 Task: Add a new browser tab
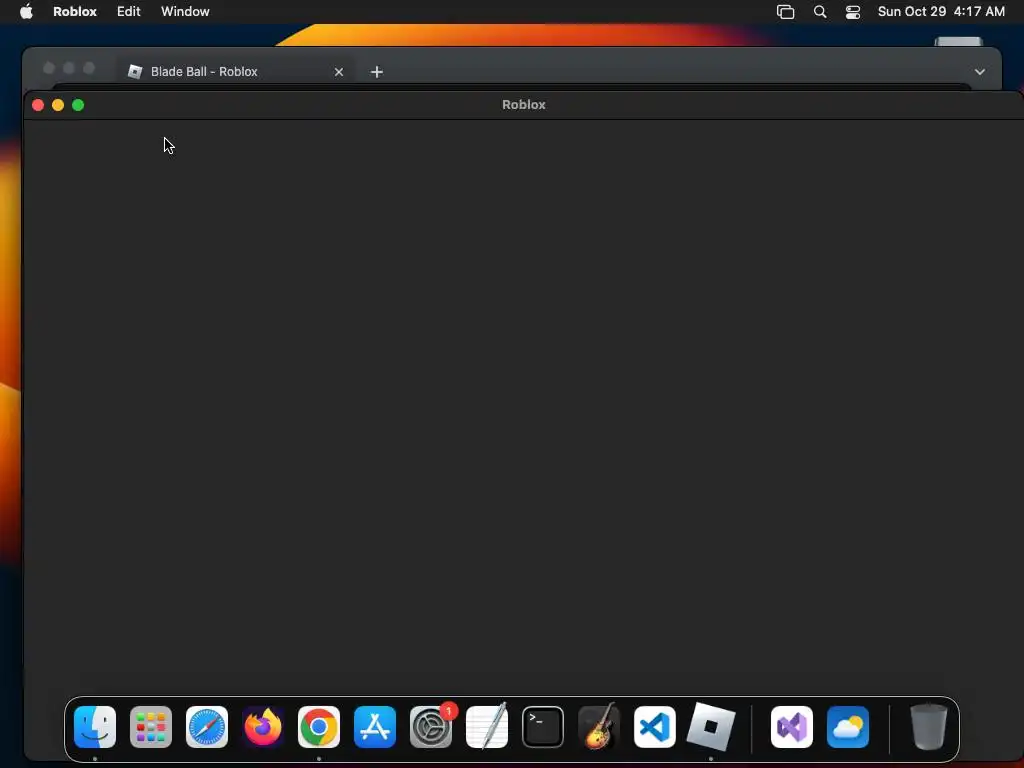[x=377, y=72]
